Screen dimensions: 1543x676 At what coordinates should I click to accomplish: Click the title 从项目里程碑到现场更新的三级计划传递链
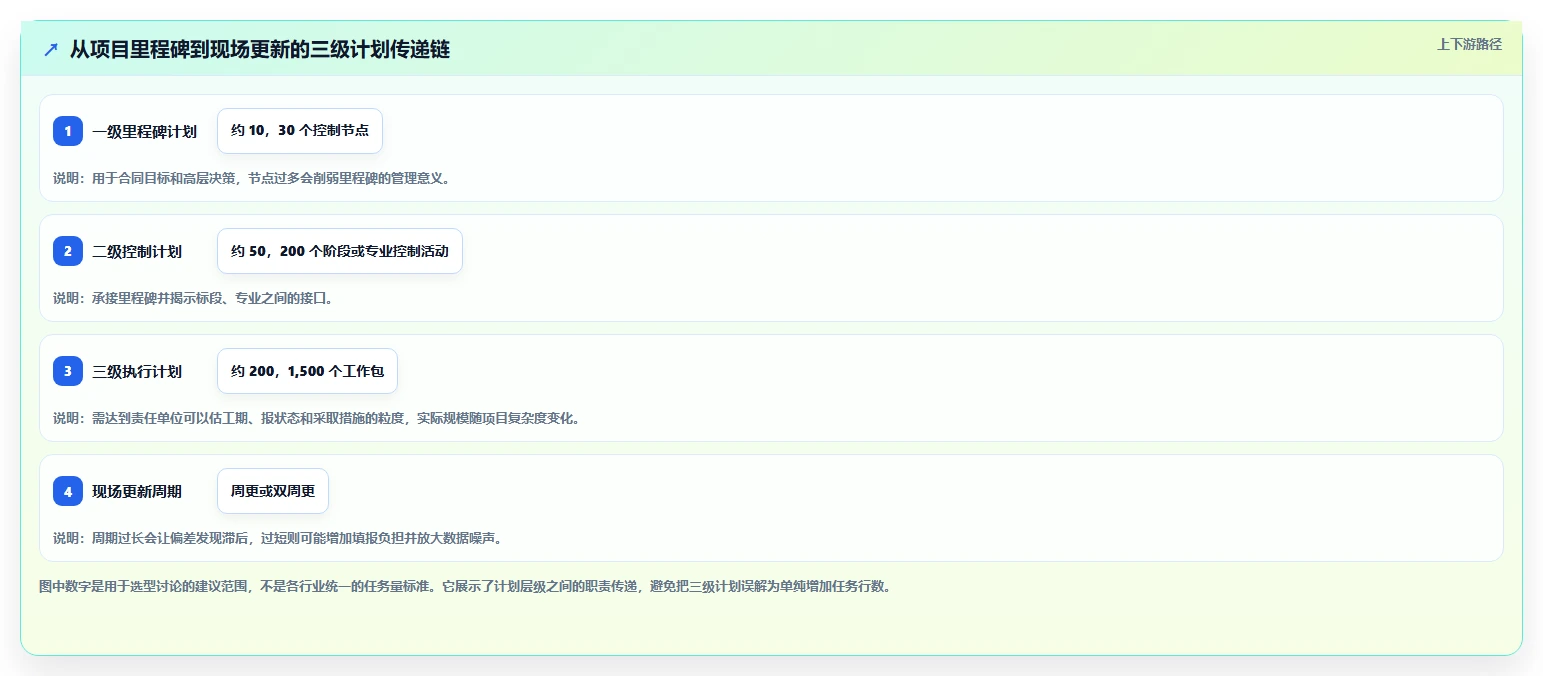260,50
